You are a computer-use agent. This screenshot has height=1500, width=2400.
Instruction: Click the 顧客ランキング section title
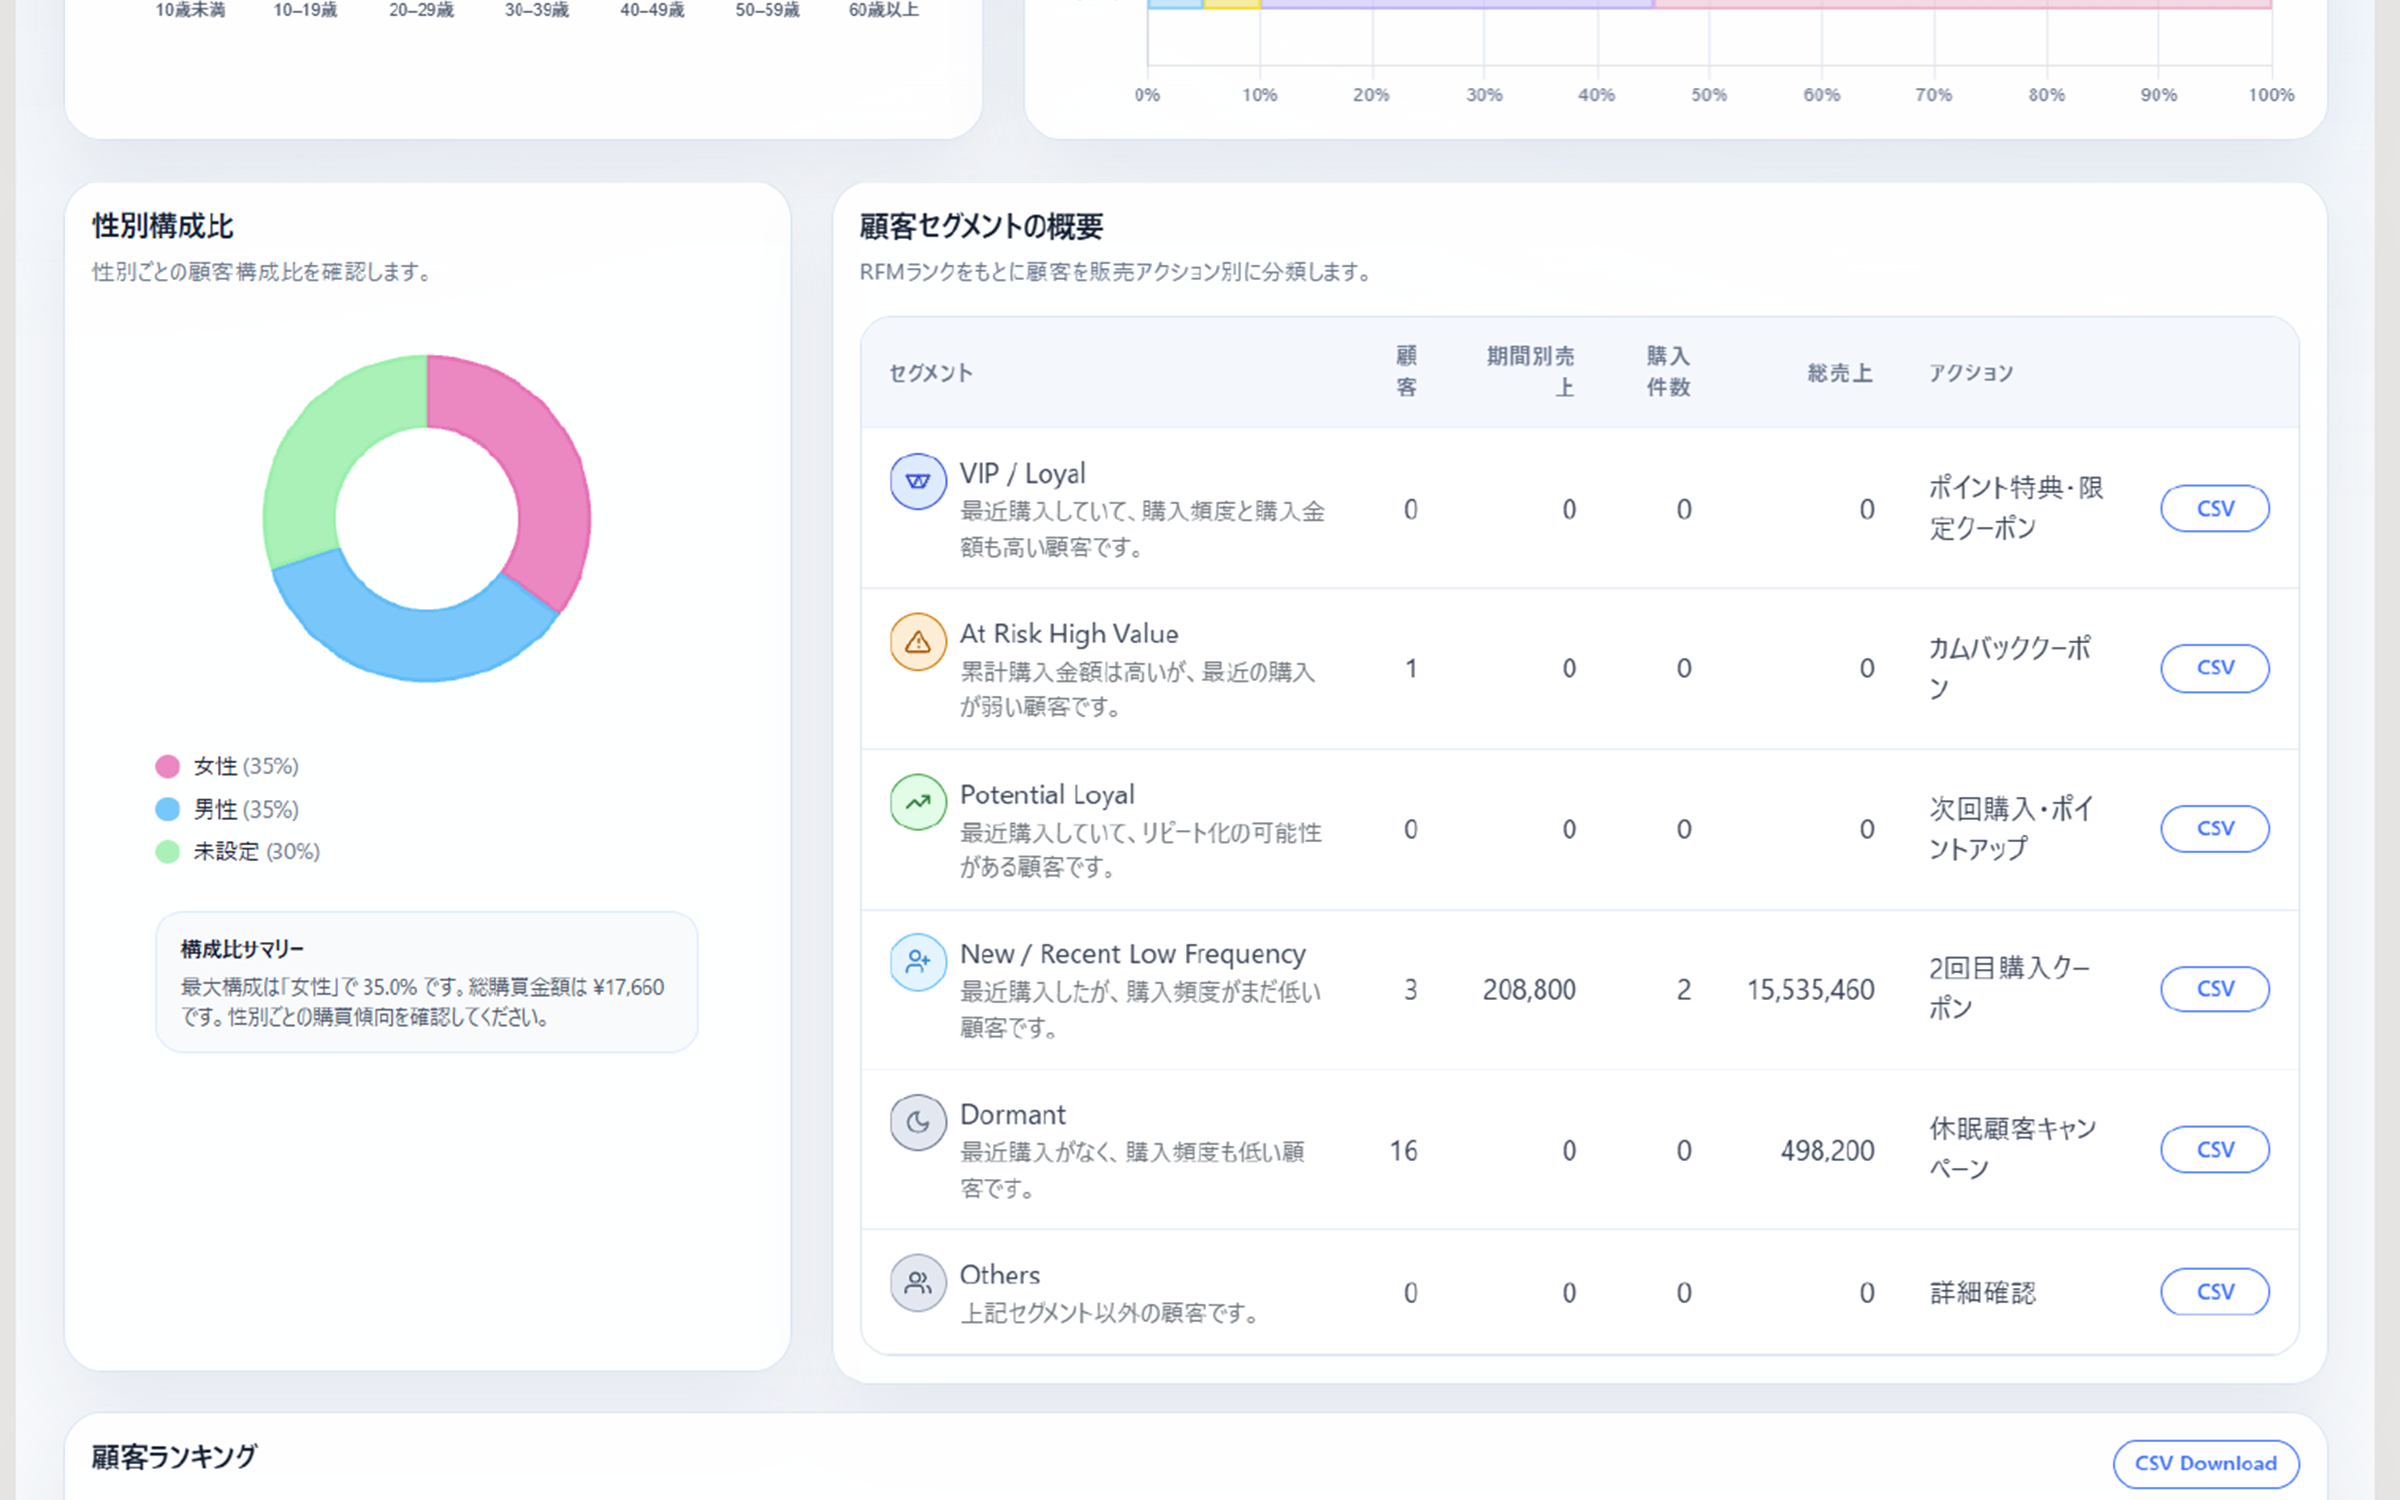[175, 1457]
